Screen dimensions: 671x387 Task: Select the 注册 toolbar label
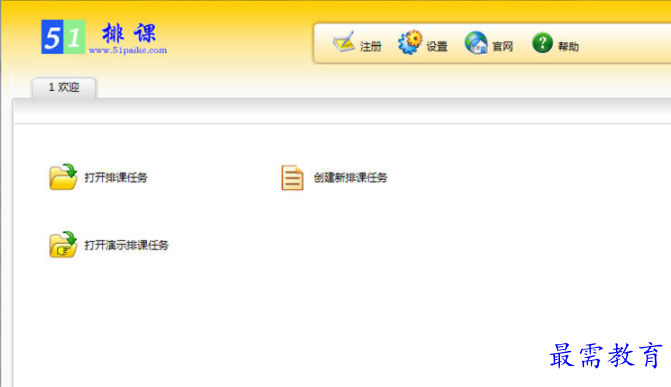coord(371,46)
